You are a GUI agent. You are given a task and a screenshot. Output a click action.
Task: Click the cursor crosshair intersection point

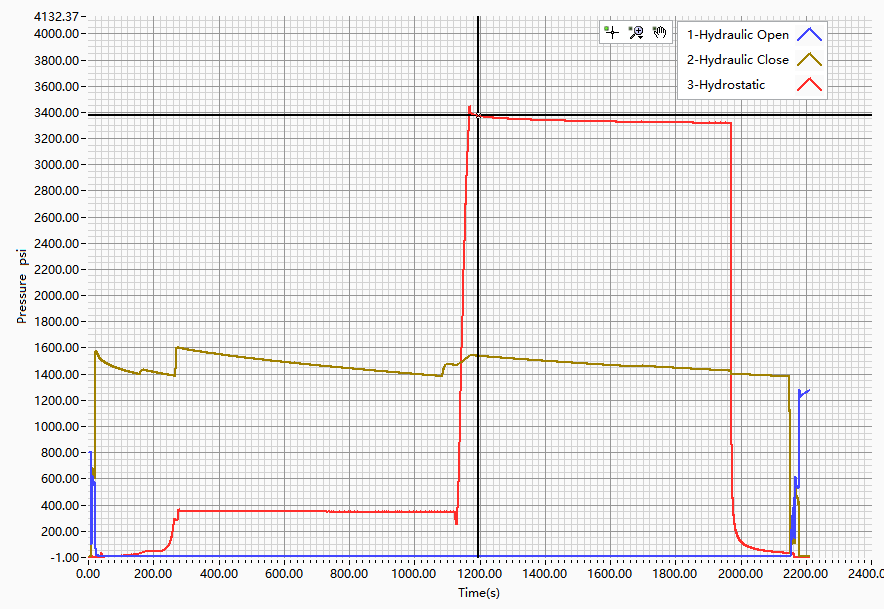point(478,114)
